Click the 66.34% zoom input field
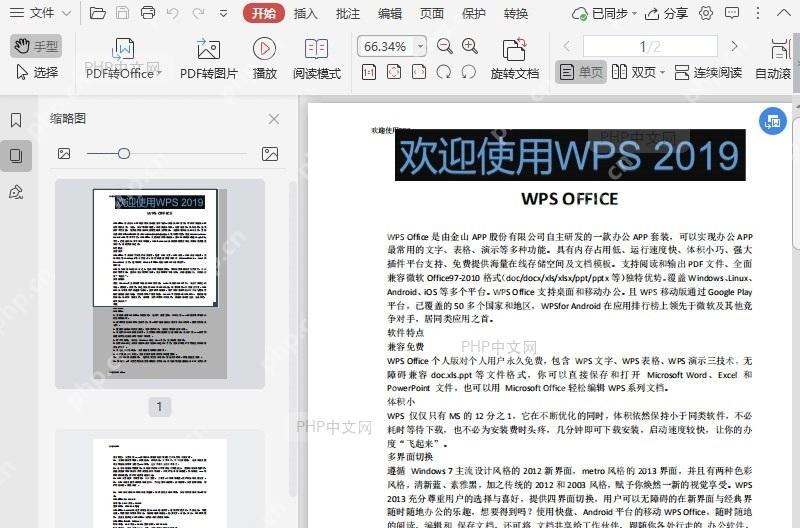 (x=386, y=46)
